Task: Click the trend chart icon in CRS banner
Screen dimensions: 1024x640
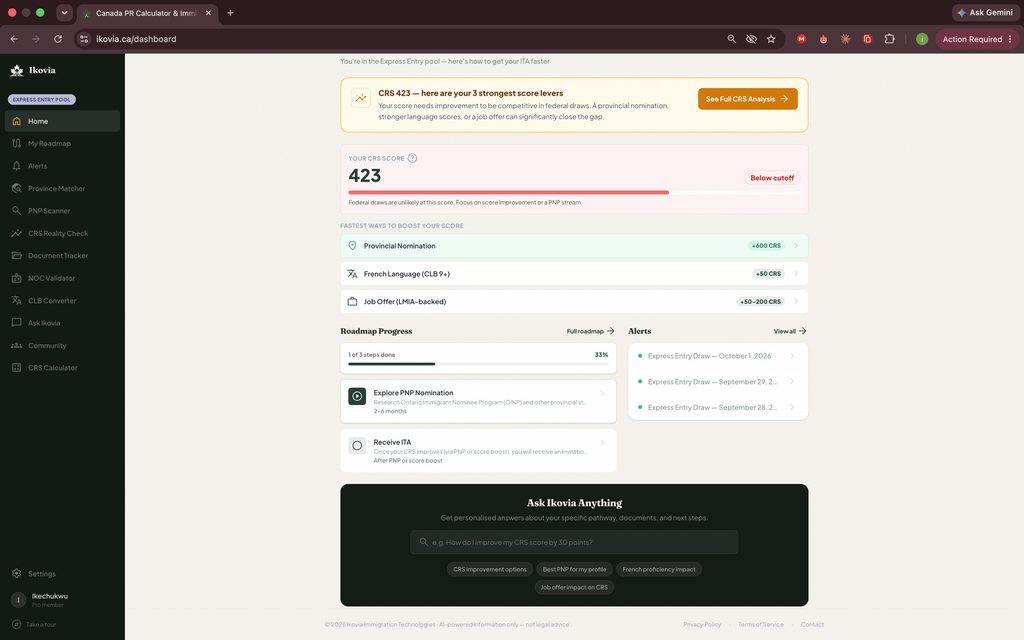Action: click(x=360, y=98)
